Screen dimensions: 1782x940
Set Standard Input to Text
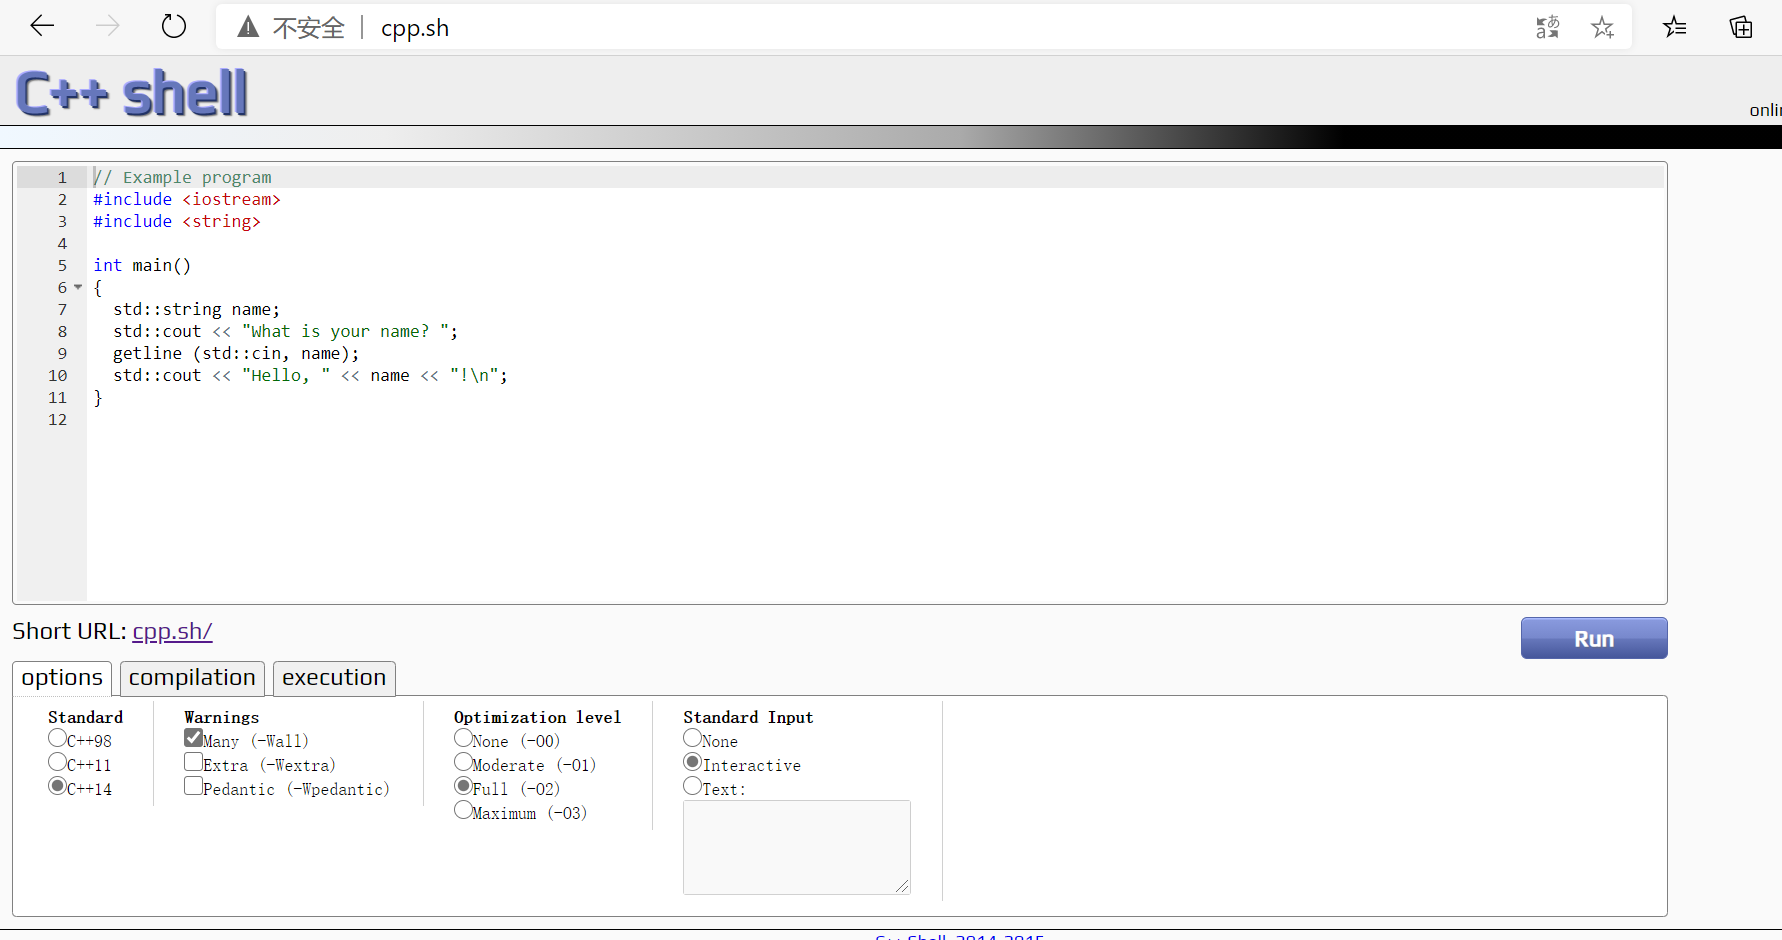point(692,786)
